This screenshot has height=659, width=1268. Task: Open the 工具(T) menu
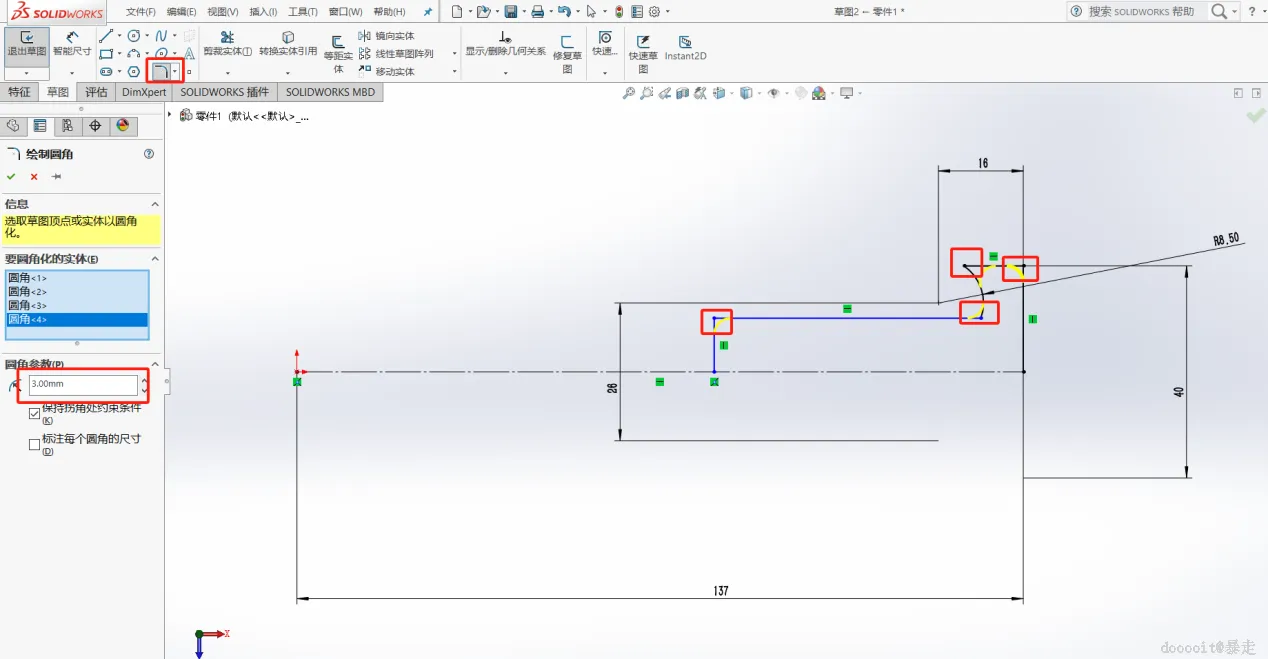[x=303, y=12]
